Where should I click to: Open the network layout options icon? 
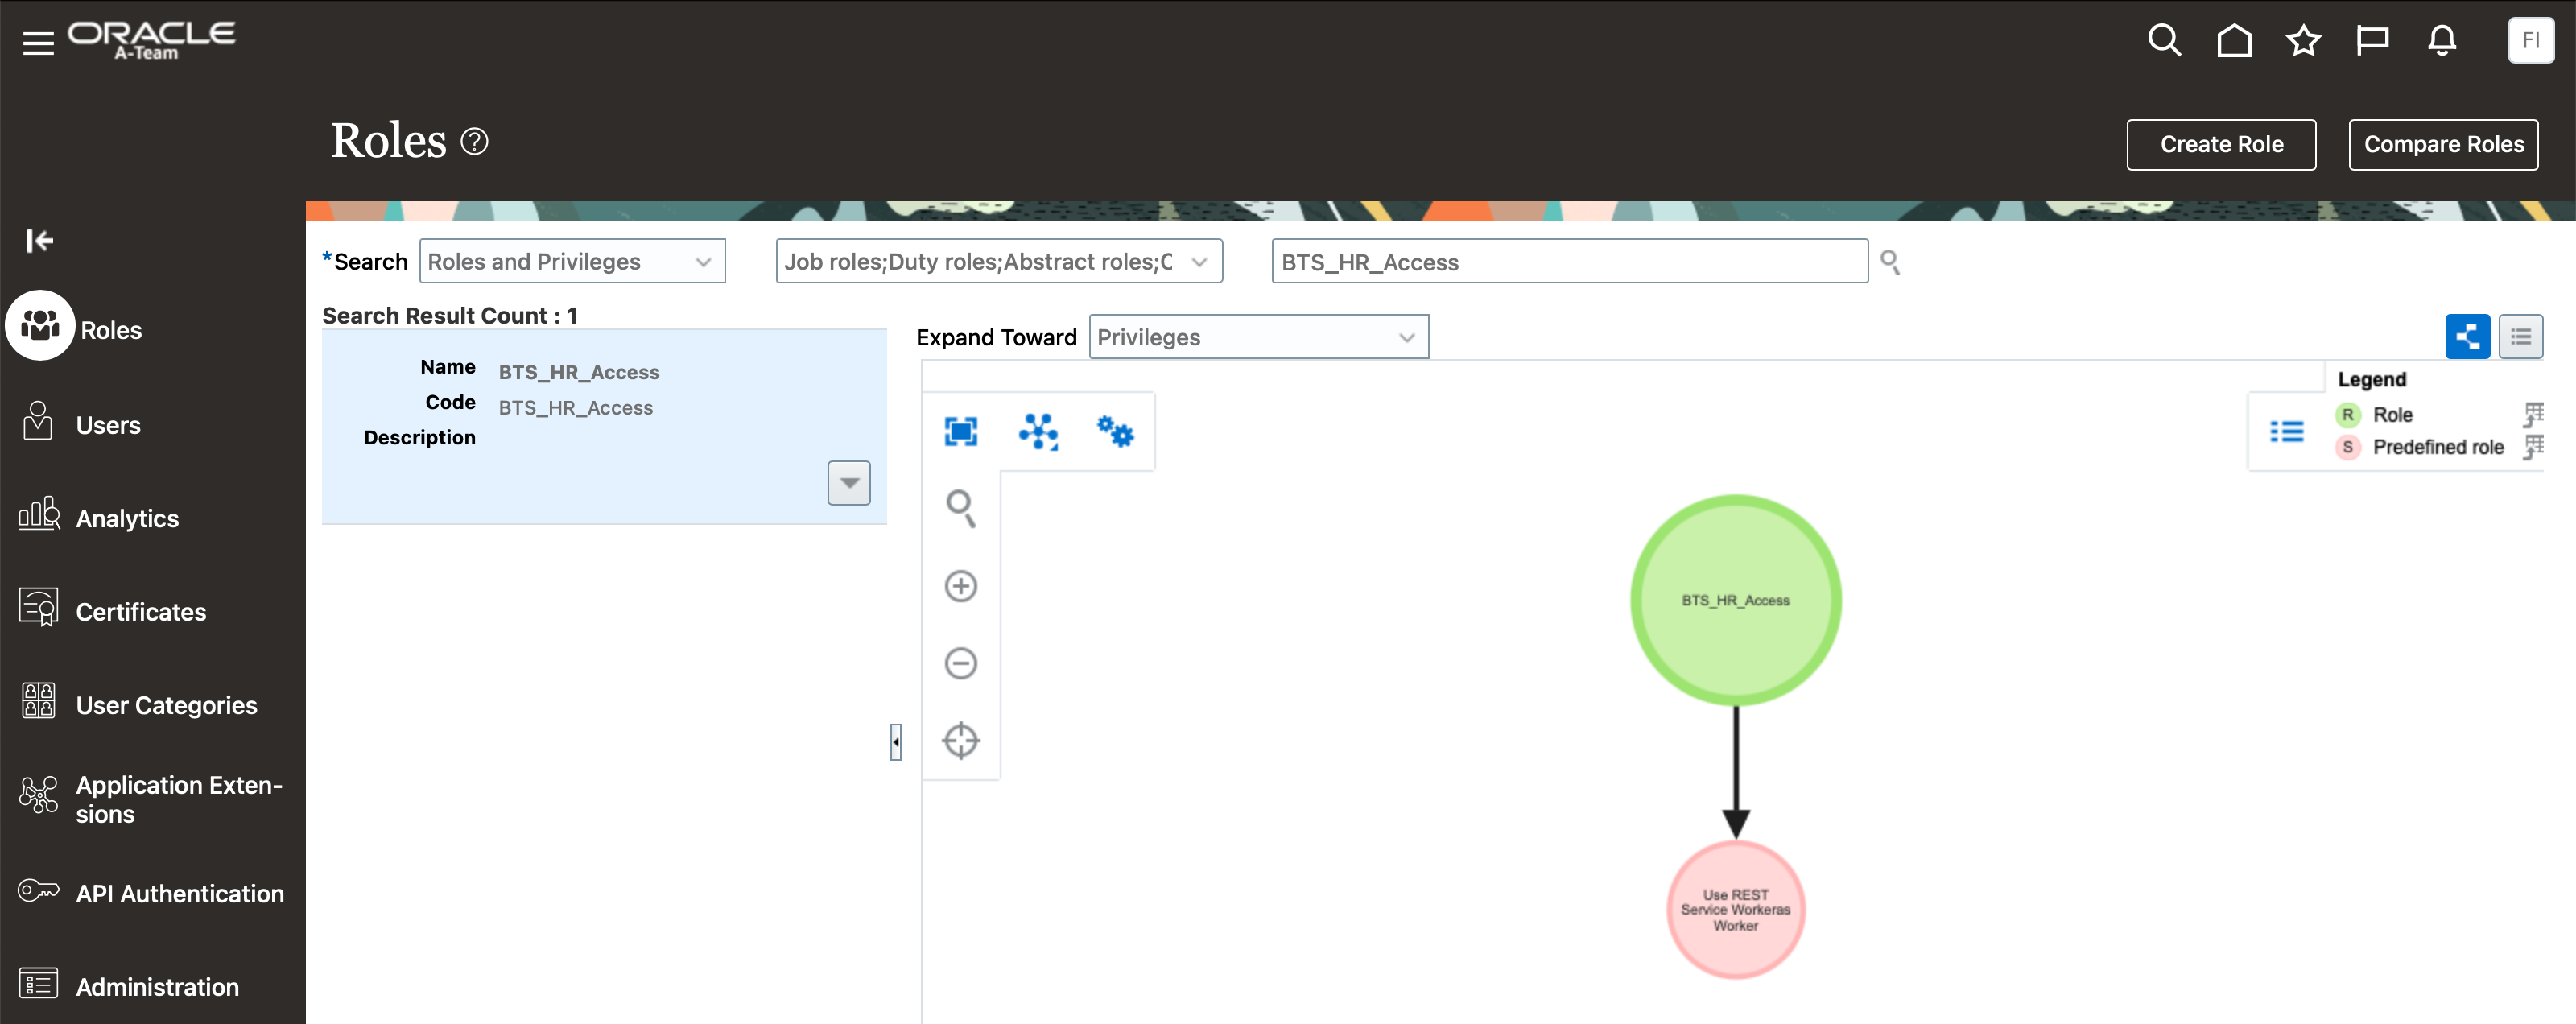(x=1038, y=431)
